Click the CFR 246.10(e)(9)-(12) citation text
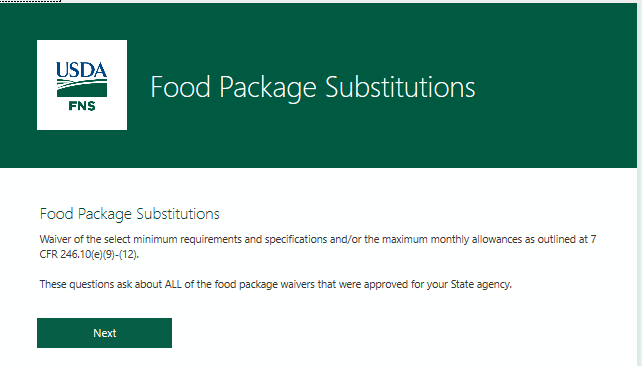 click(x=89, y=254)
